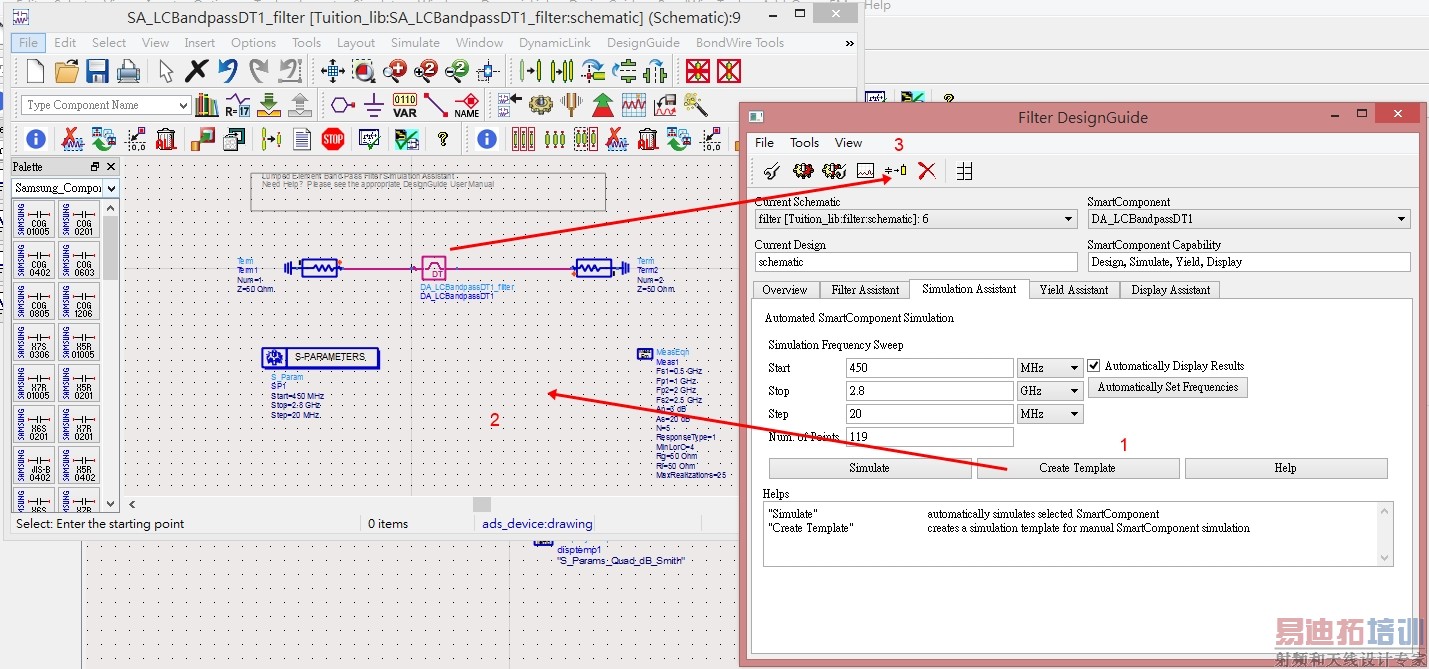This screenshot has width=1429, height=669.
Task: Click the NAME wire label icon
Action: click(x=467, y=105)
